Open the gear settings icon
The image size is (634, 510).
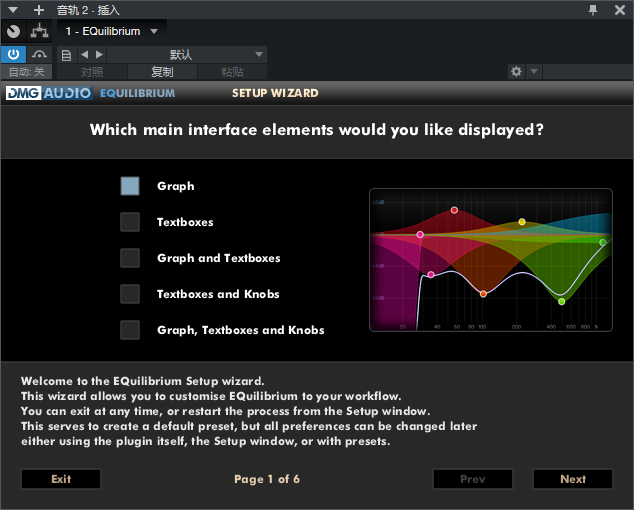516,72
